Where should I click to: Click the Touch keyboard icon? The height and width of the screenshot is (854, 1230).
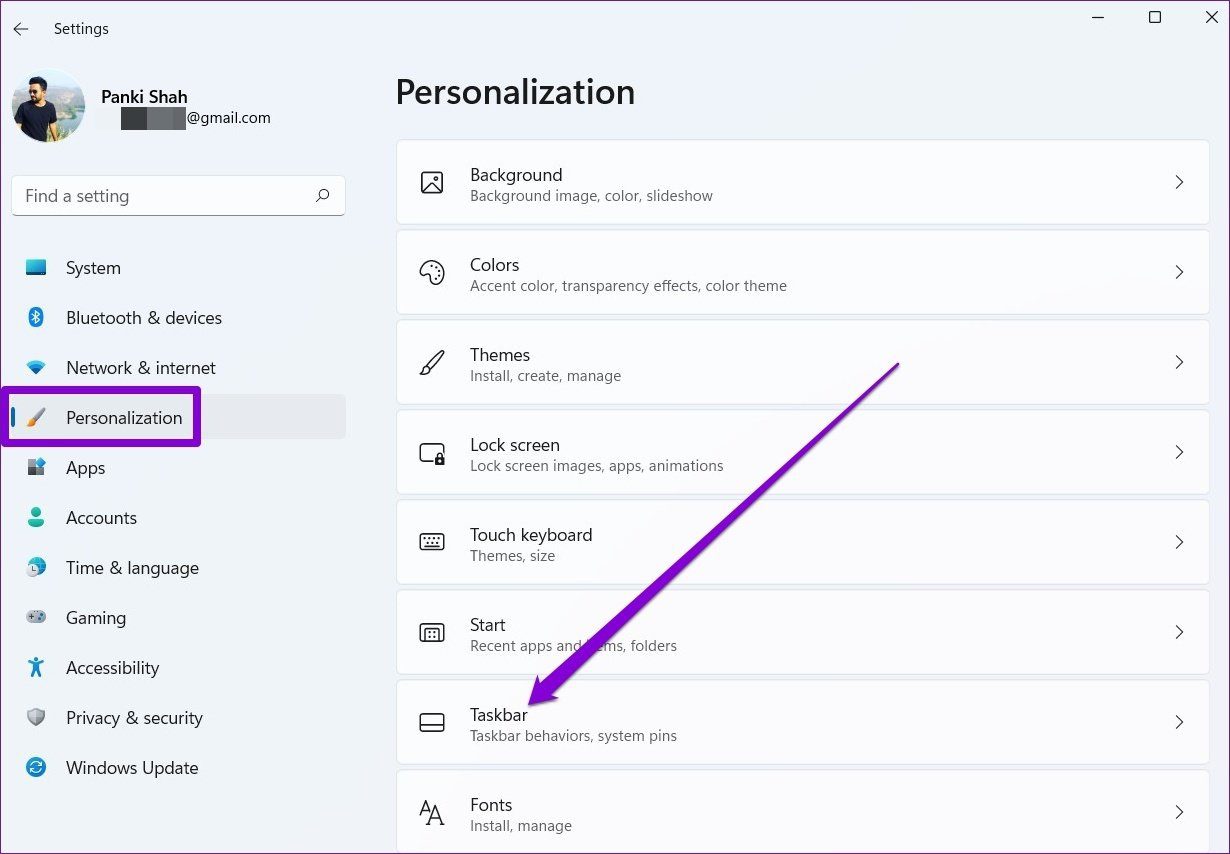tap(432, 542)
